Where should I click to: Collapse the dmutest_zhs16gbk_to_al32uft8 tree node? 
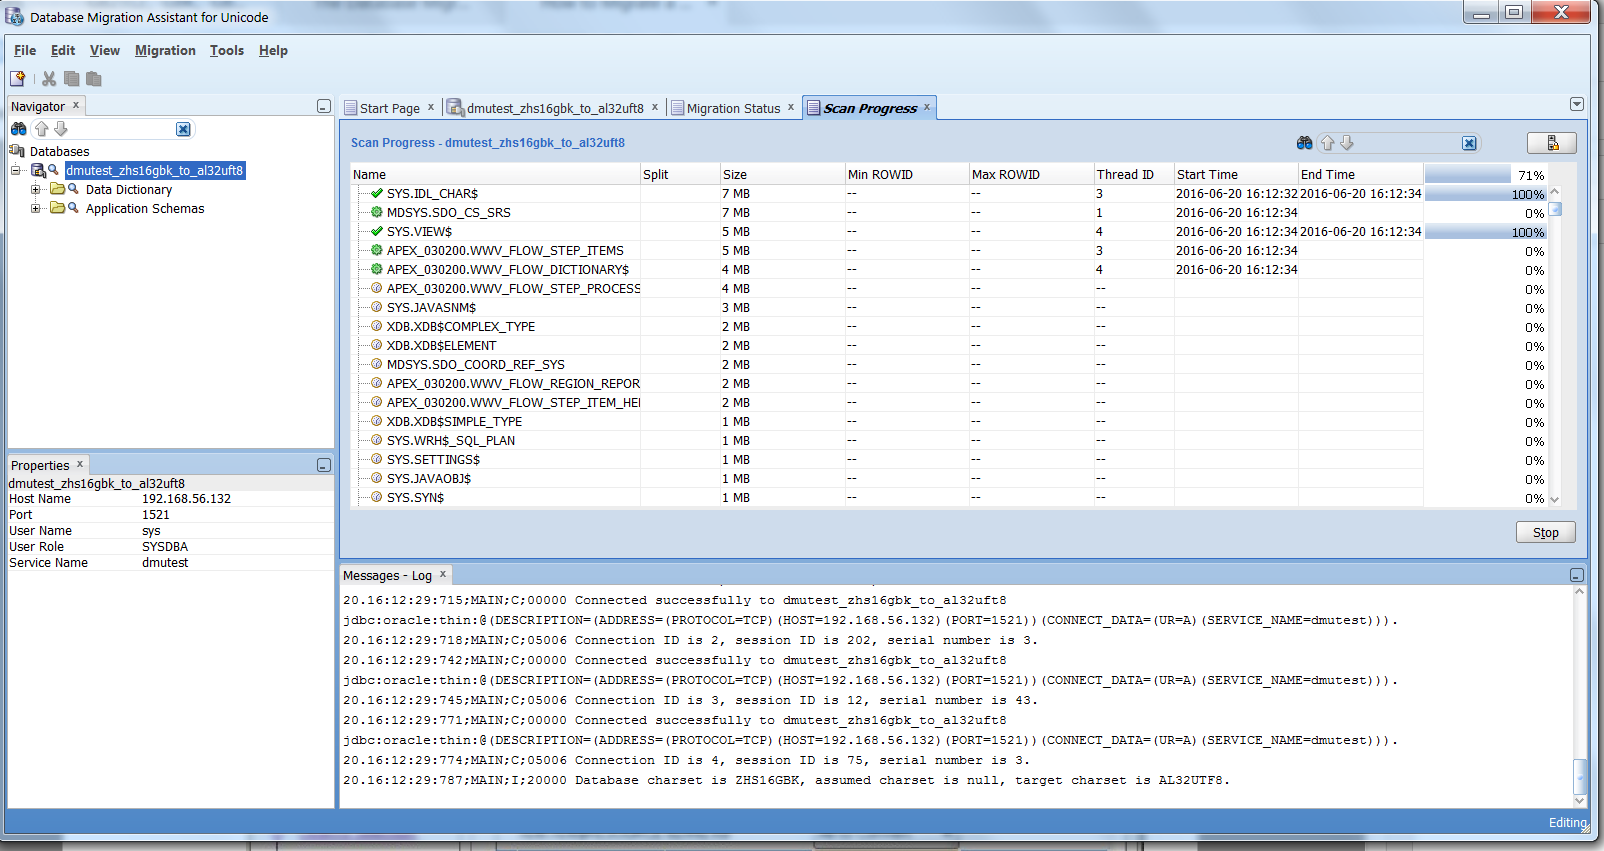[x=16, y=170]
